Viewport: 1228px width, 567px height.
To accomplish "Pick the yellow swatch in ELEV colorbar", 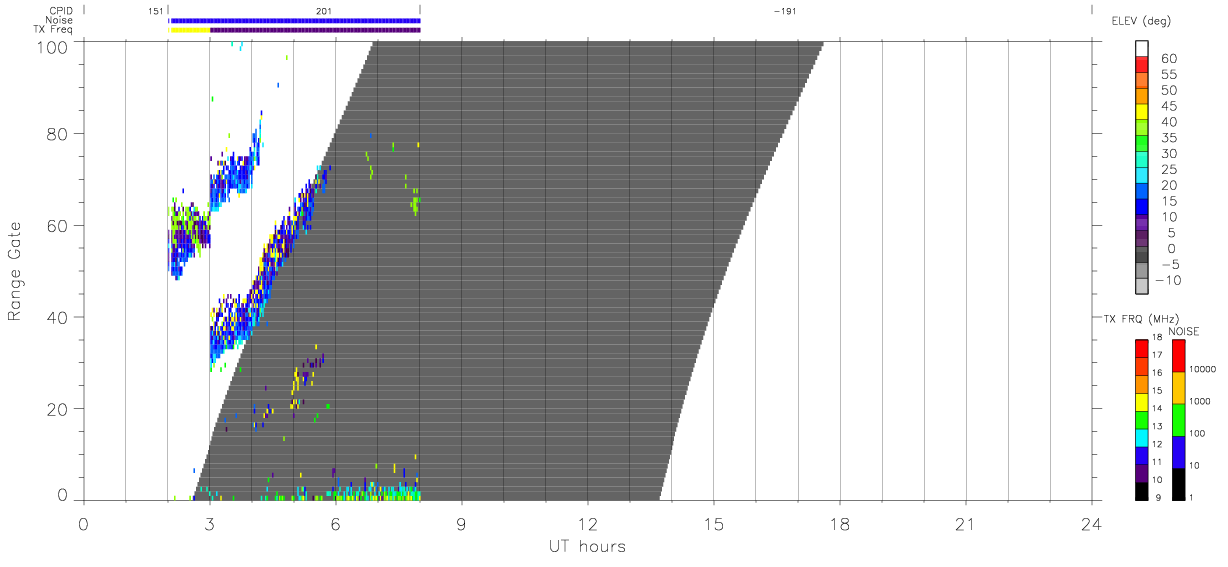I will pos(1142,113).
